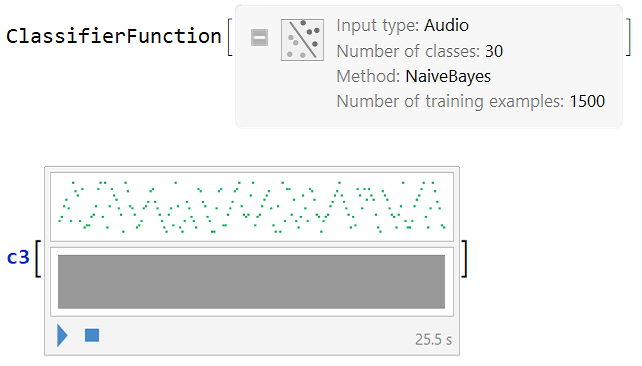Image resolution: width=642 pixels, height=366 pixels.
Task: Click the value 1500 in summary
Action: [587, 101]
